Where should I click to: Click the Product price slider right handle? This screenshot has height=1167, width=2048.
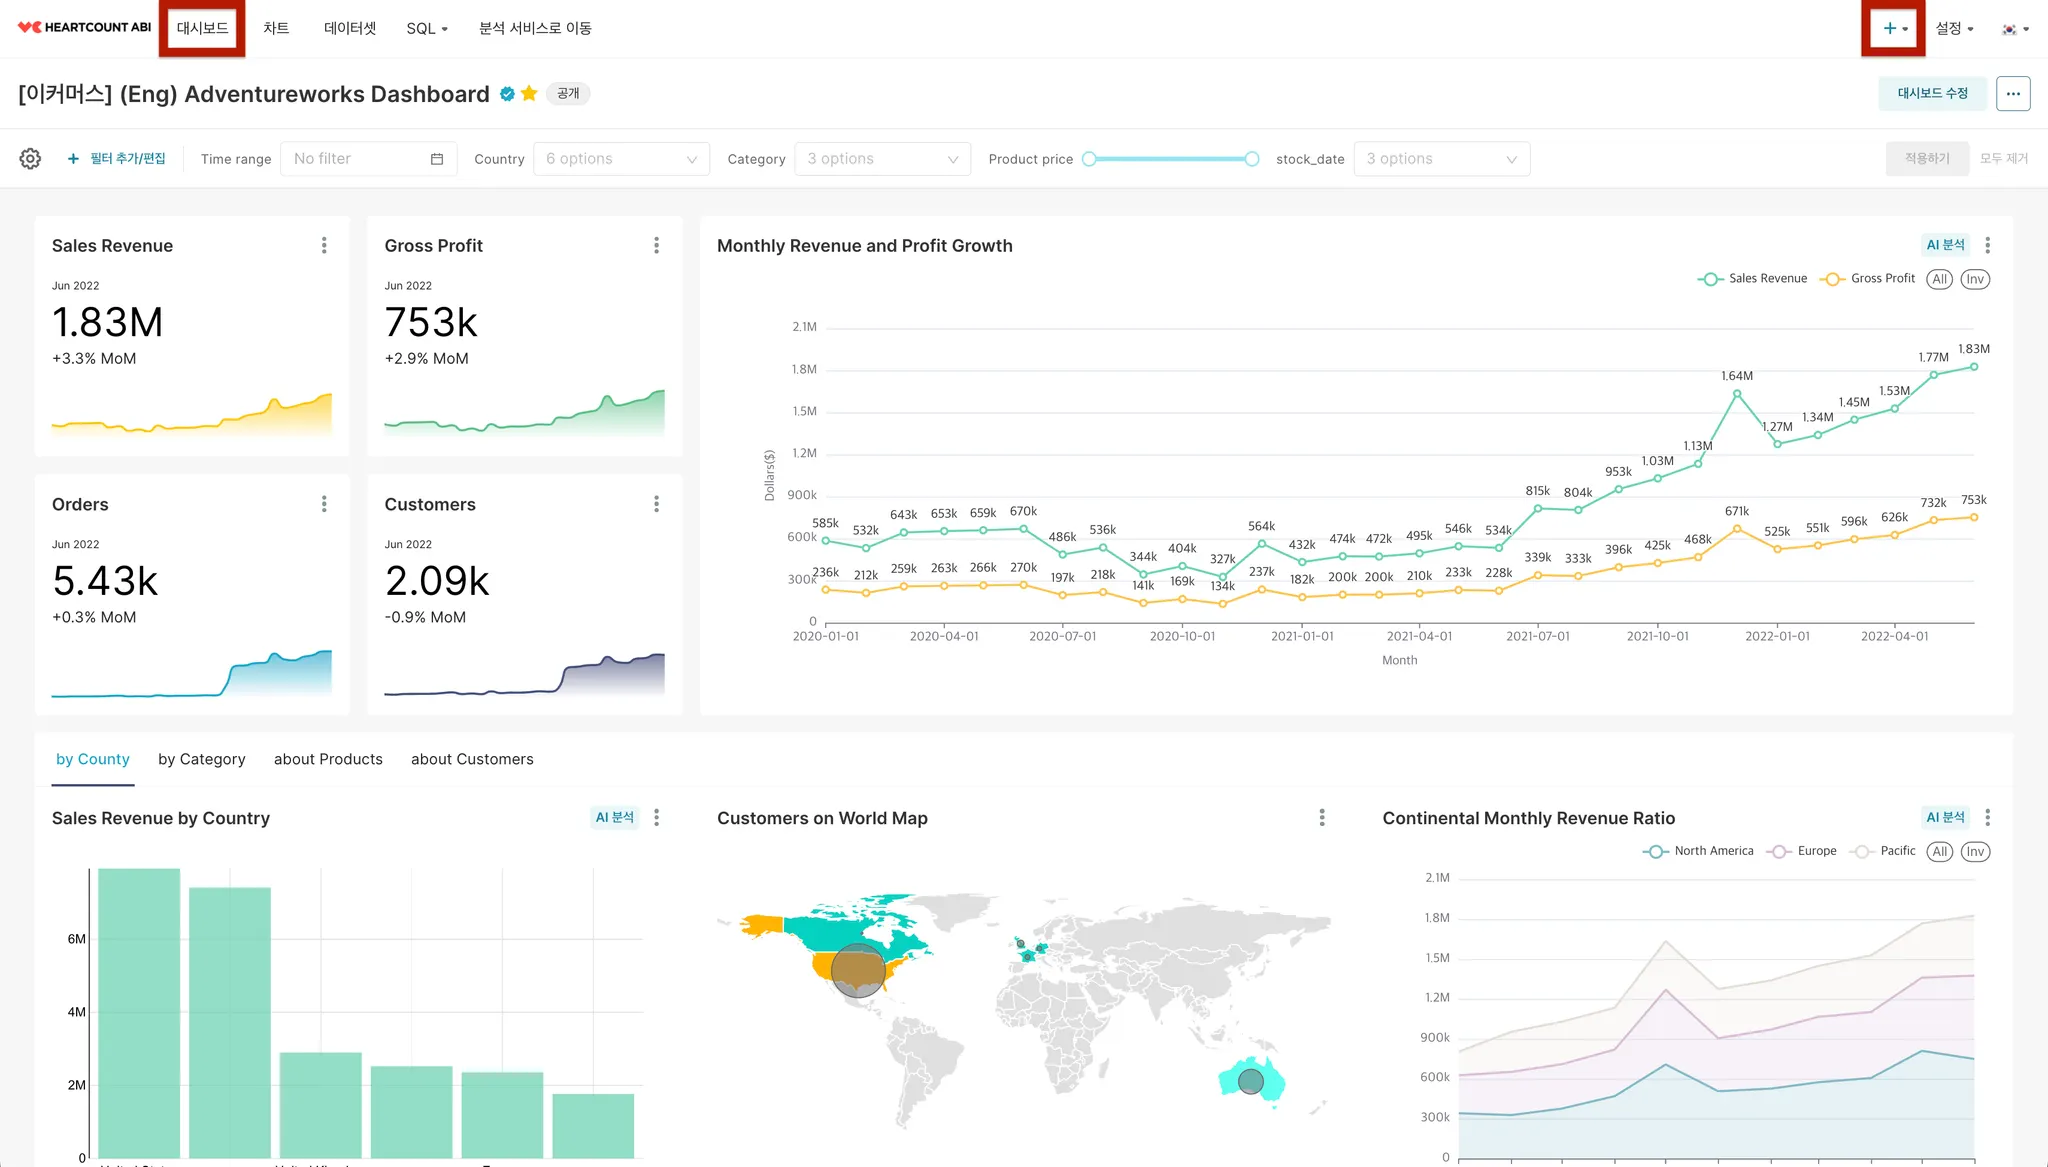[x=1251, y=159]
